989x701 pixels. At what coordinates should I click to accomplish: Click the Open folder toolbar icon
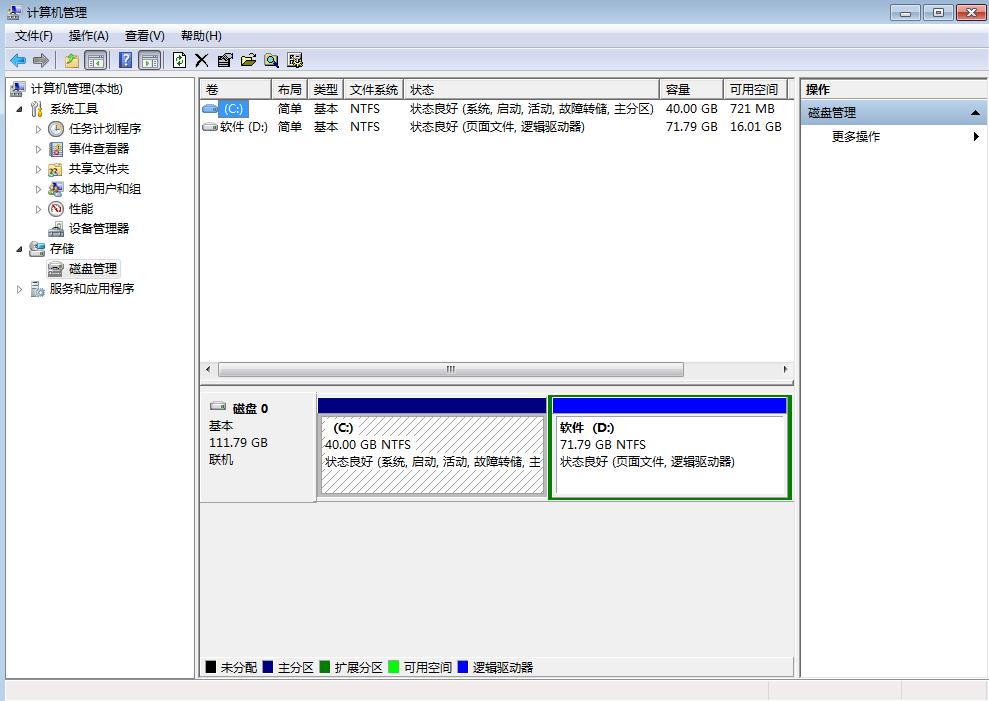pyautogui.click(x=248, y=61)
